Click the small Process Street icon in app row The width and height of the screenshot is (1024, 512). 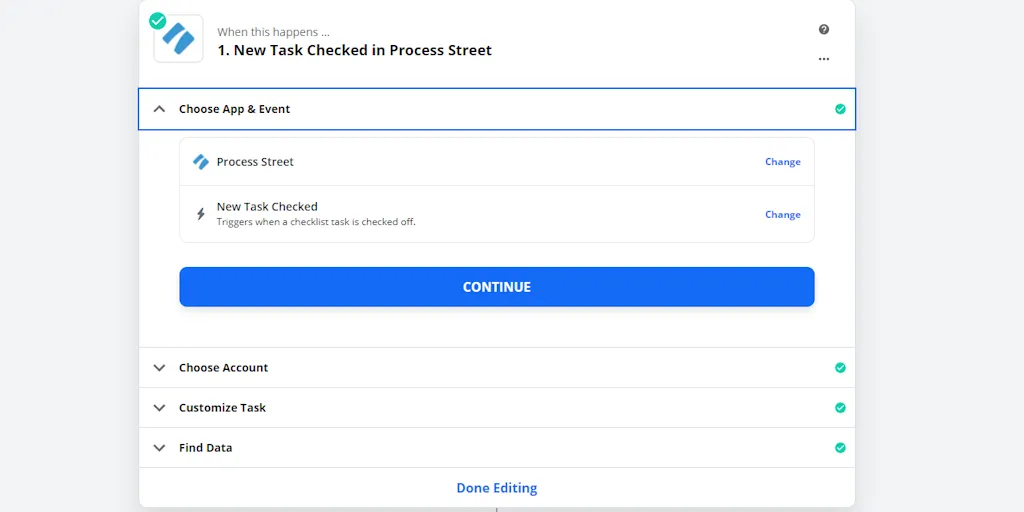pos(200,162)
